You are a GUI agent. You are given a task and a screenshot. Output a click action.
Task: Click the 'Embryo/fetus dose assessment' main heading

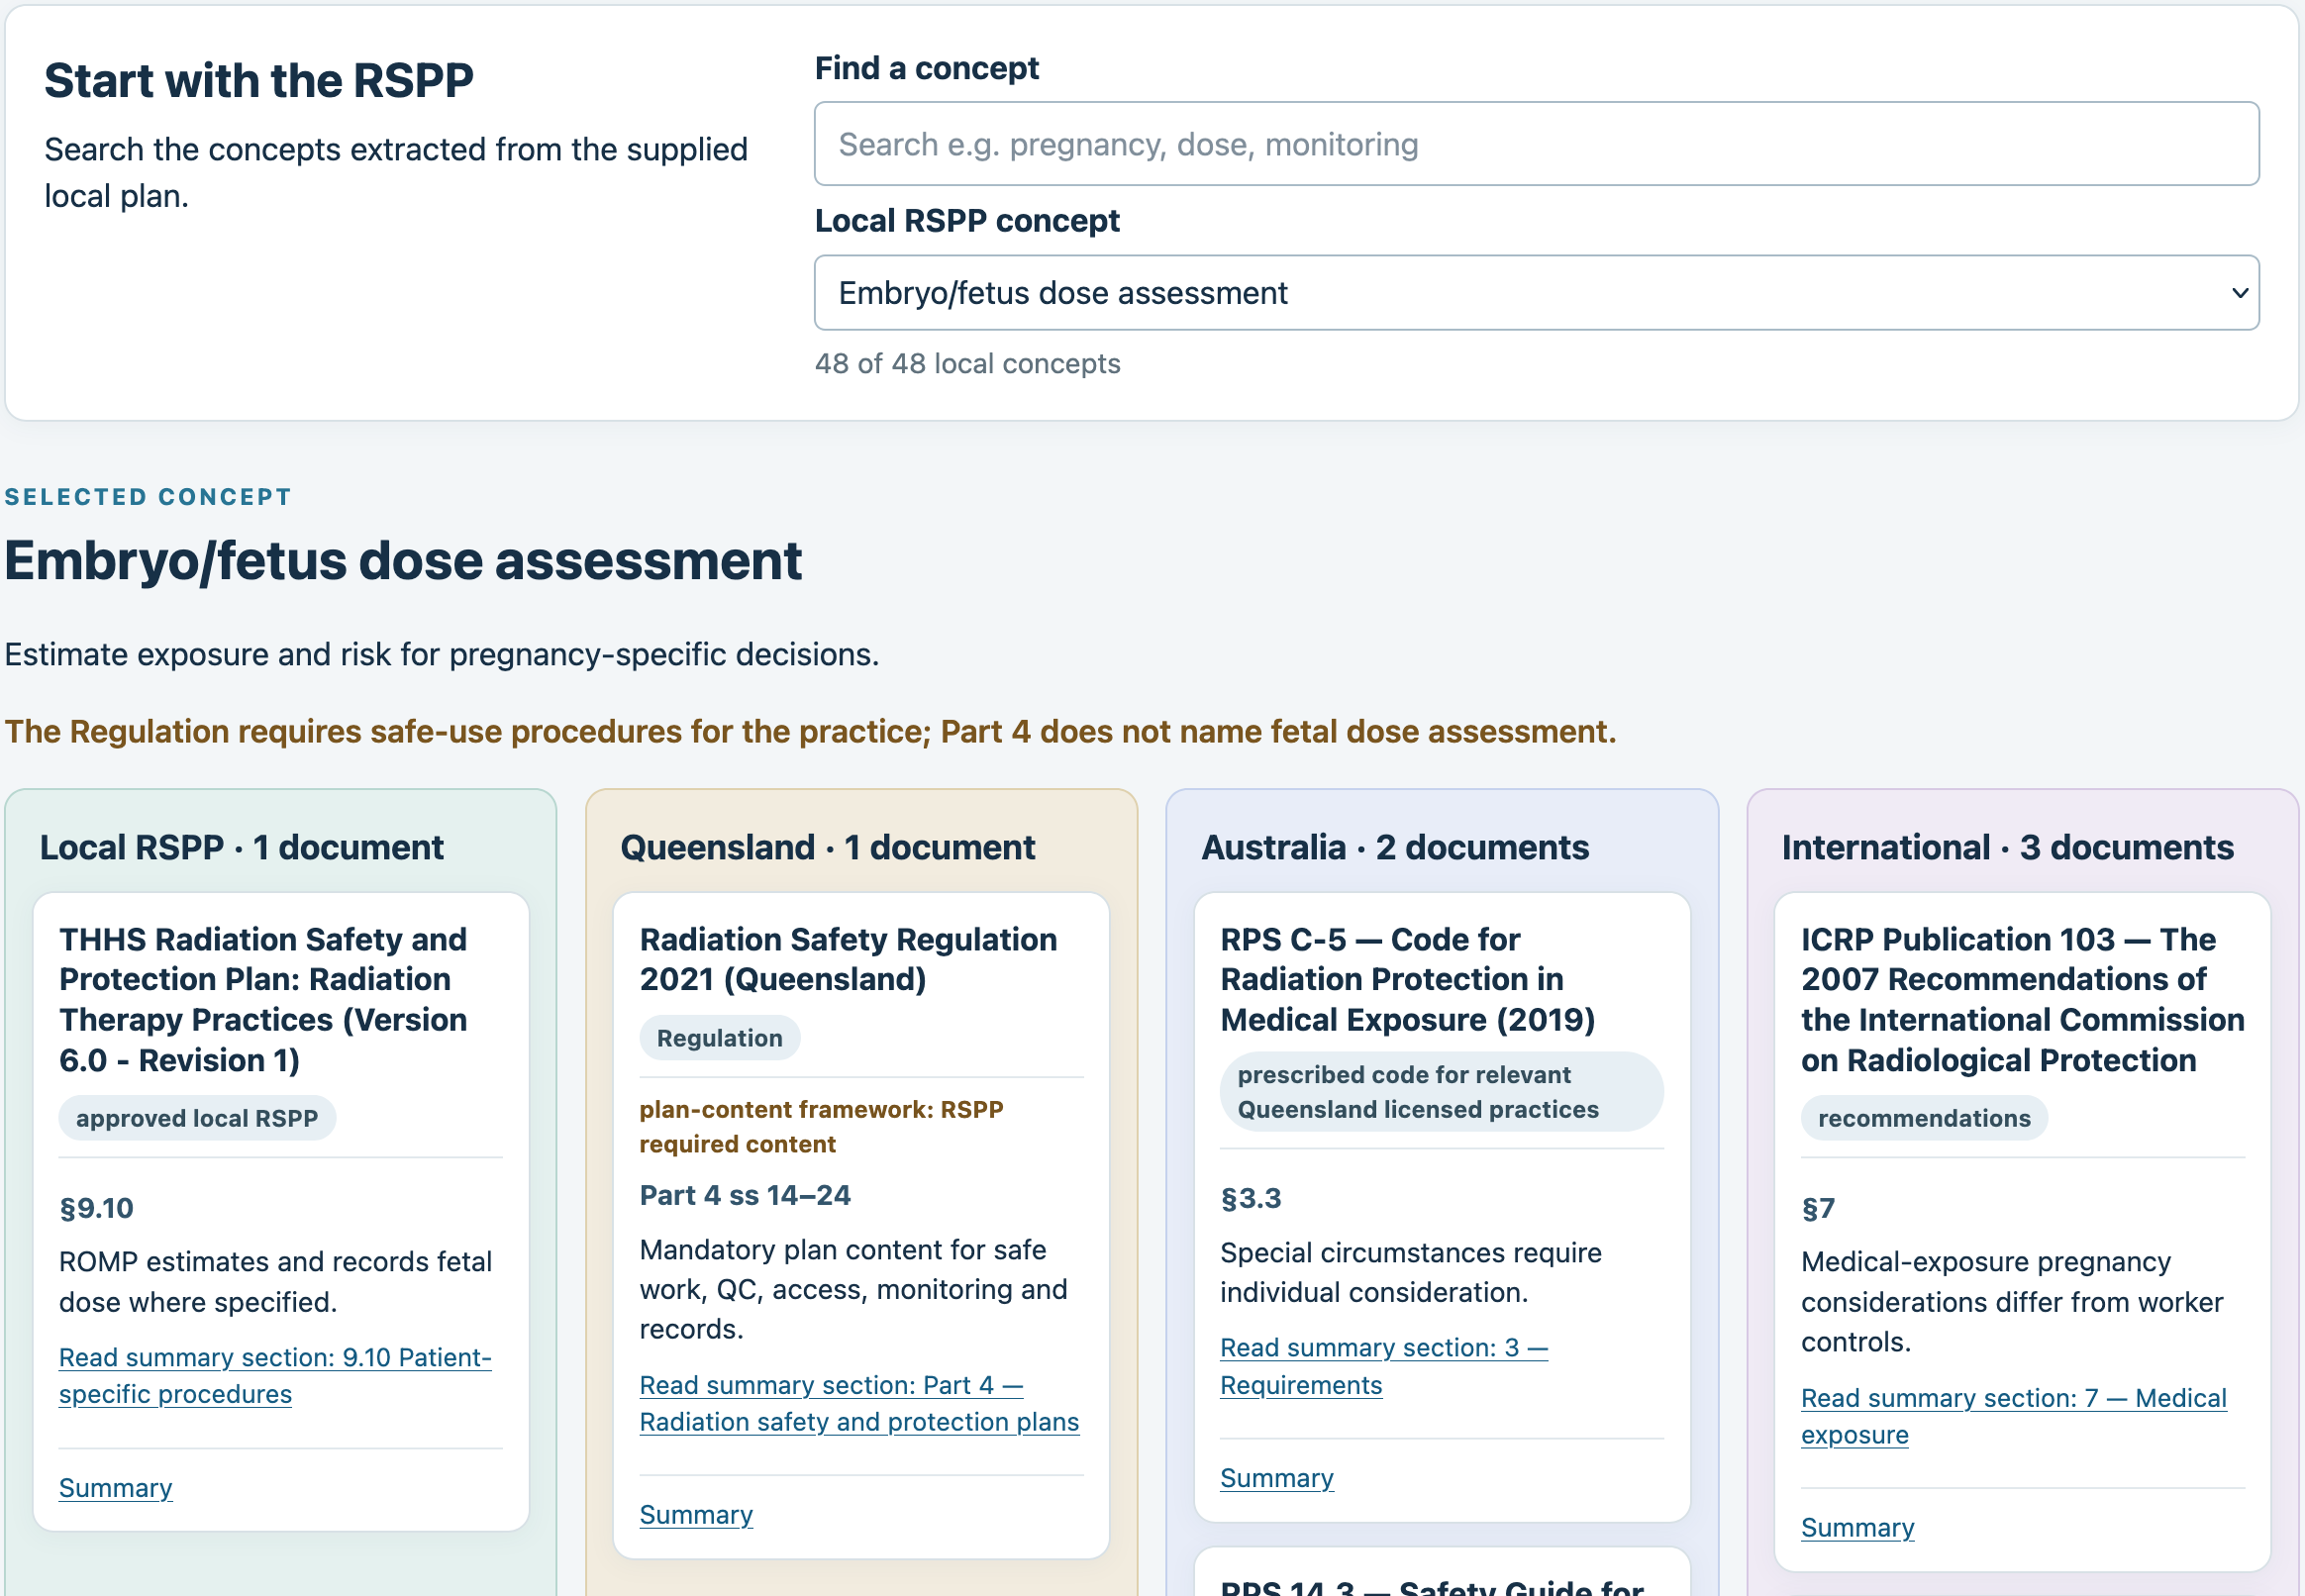403,560
